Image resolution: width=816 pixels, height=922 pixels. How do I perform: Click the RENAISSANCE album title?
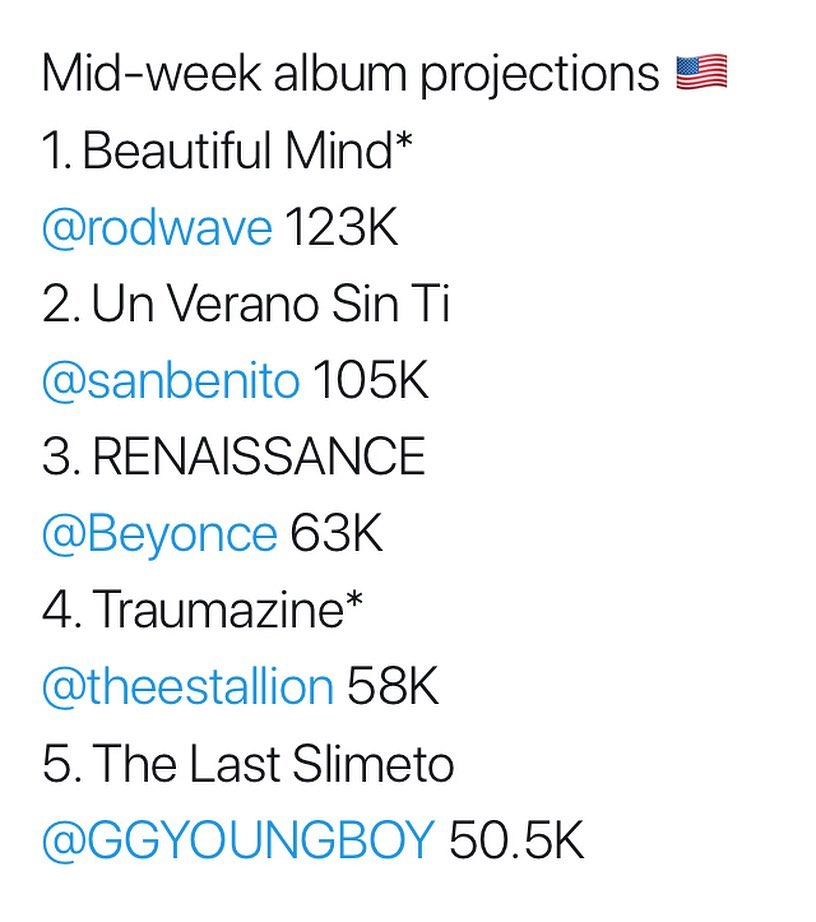[259, 457]
